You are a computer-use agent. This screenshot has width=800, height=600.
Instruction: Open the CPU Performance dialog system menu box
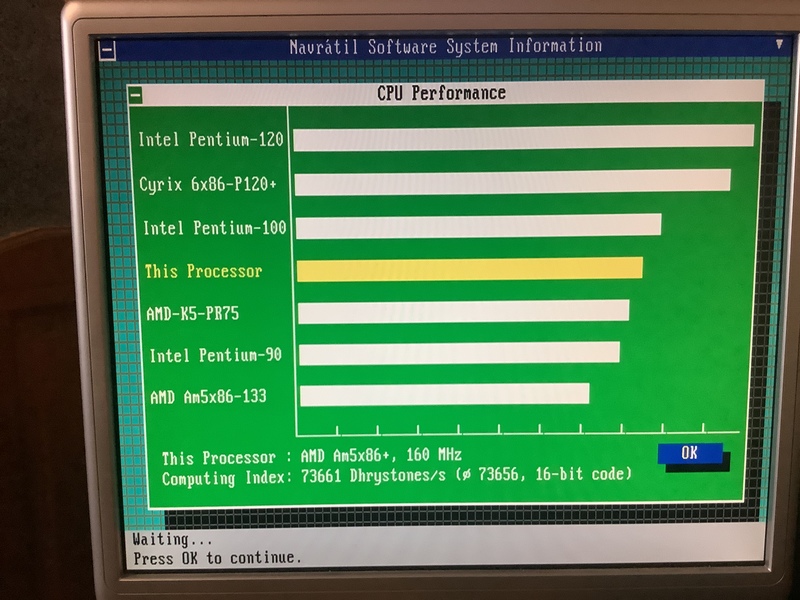[136, 95]
